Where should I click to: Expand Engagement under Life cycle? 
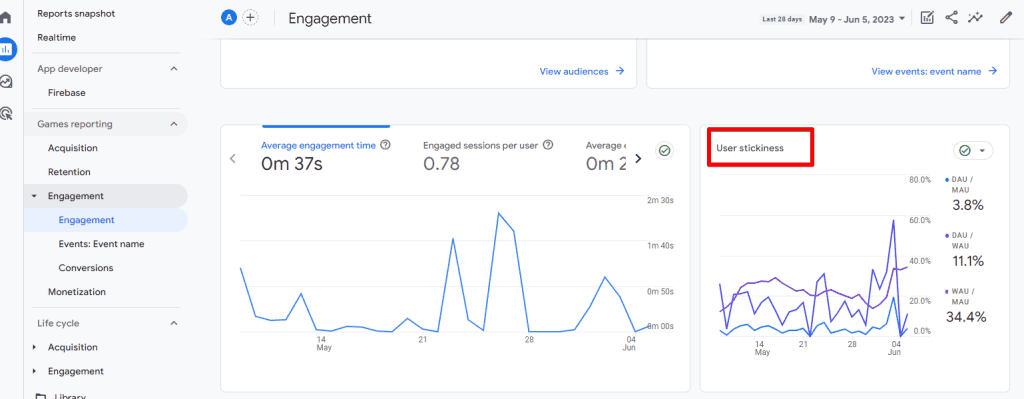click(x=35, y=372)
